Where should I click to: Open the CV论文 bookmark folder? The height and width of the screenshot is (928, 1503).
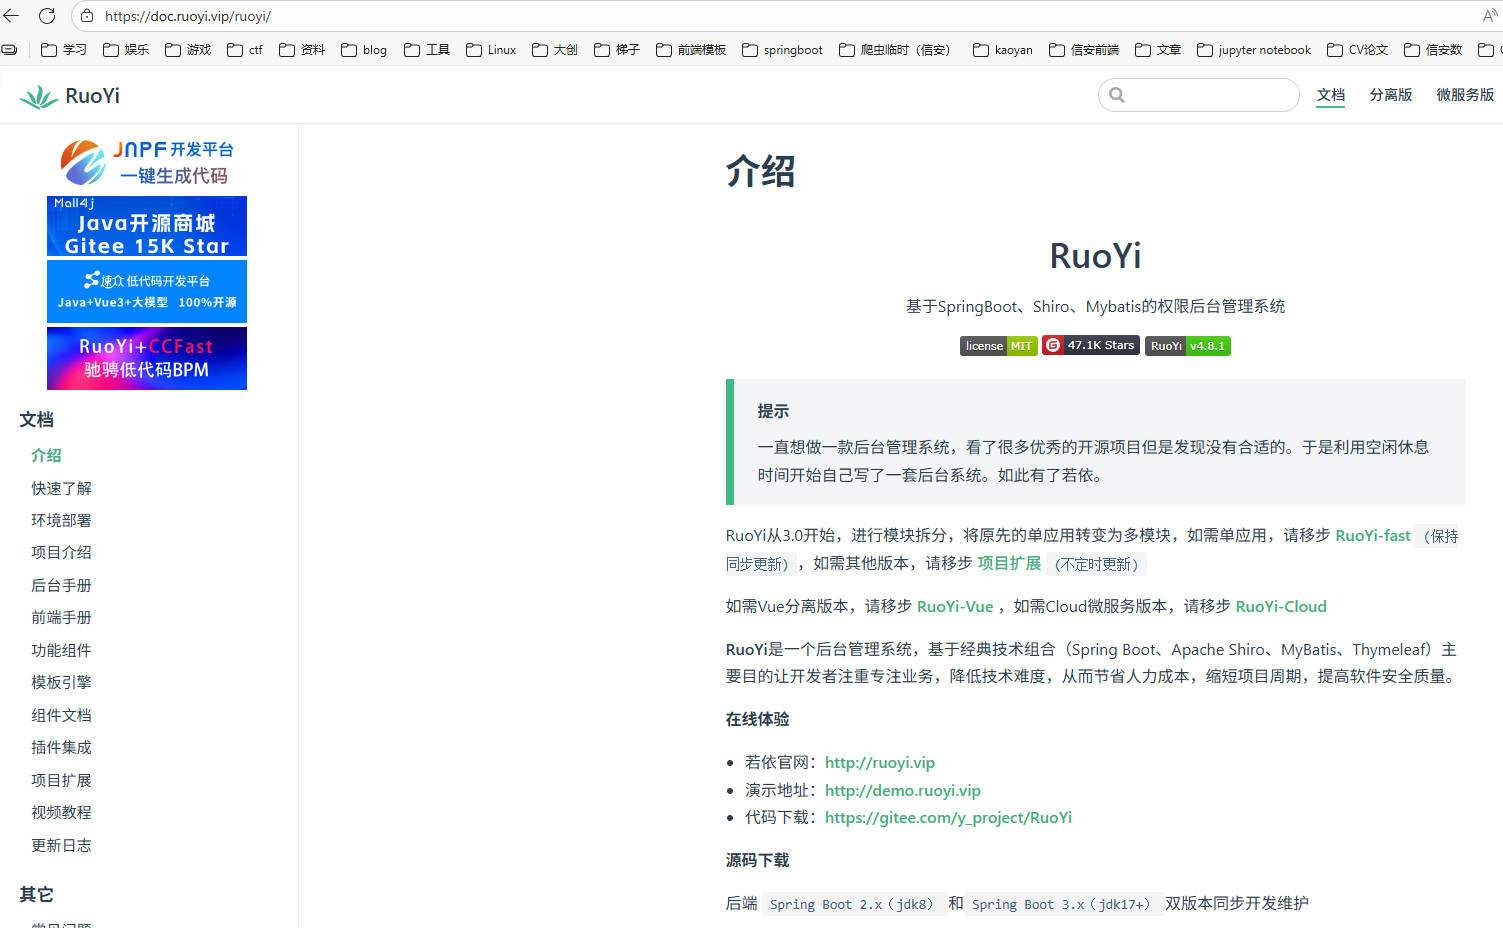1358,50
